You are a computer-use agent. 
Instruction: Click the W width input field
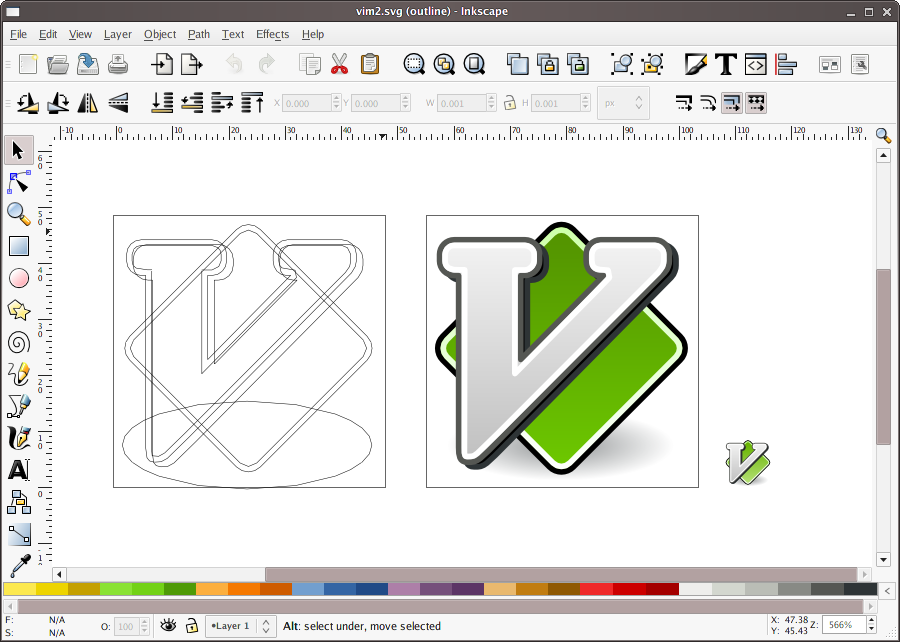(x=463, y=103)
